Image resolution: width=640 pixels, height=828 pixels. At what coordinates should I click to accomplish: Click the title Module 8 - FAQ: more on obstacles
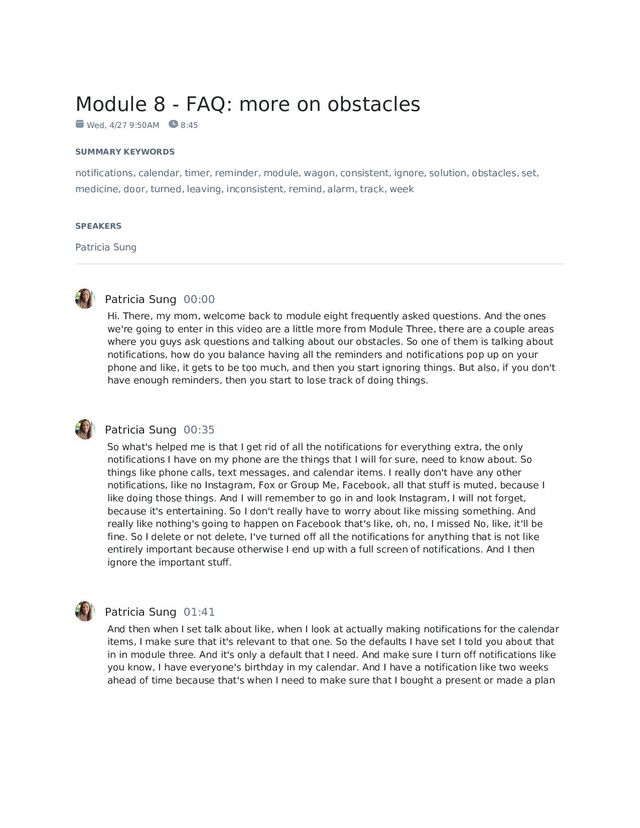(x=248, y=104)
